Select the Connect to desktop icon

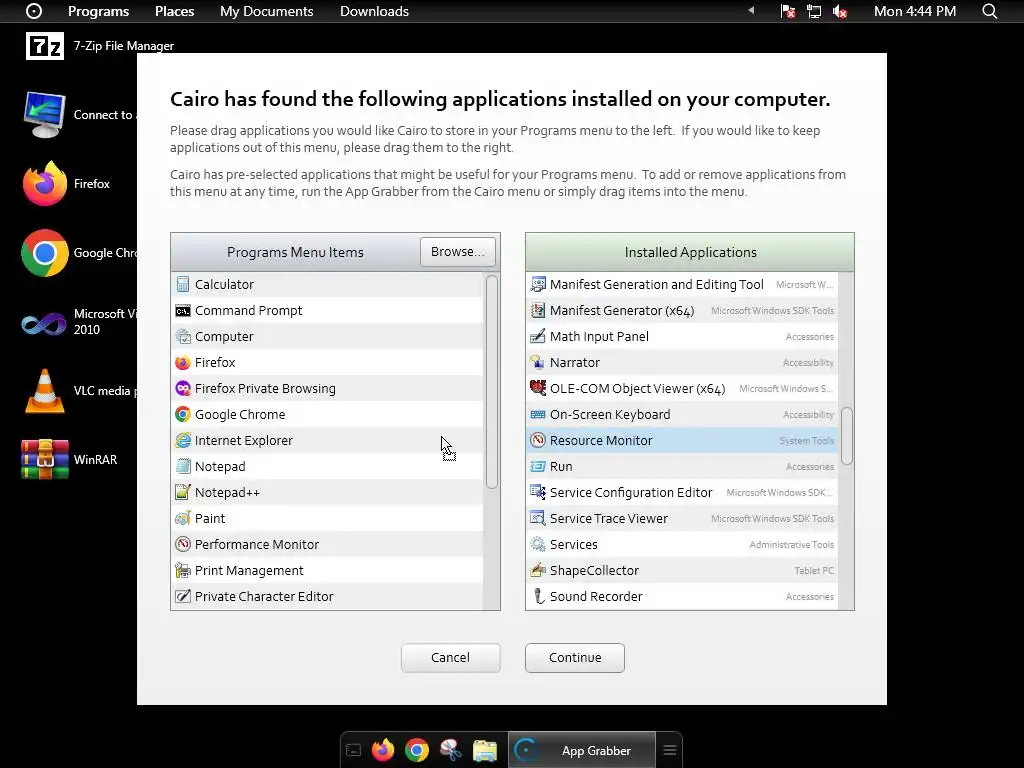pos(78,114)
